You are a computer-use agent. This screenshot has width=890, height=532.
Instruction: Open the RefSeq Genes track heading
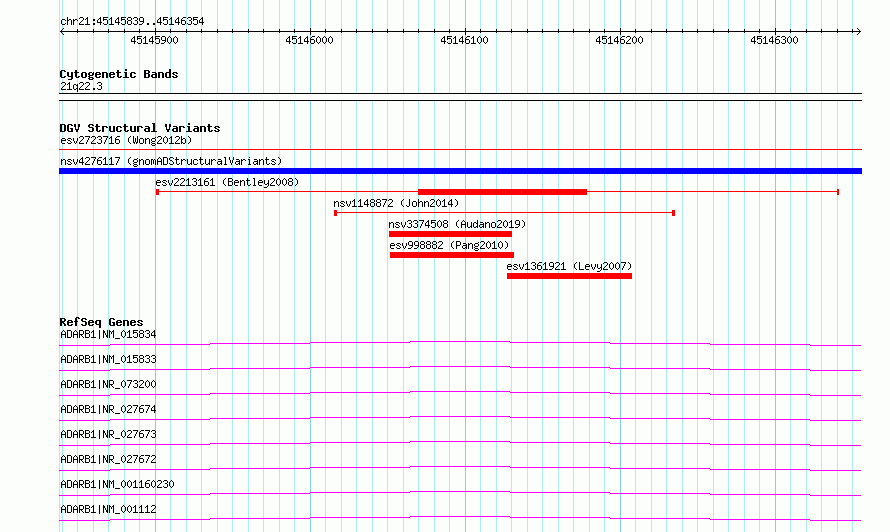(x=101, y=322)
